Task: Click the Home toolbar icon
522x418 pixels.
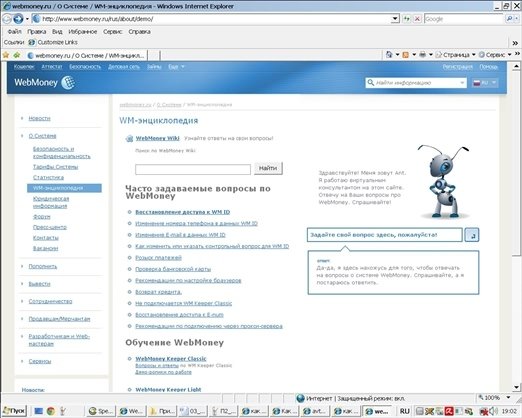Action: click(389, 55)
